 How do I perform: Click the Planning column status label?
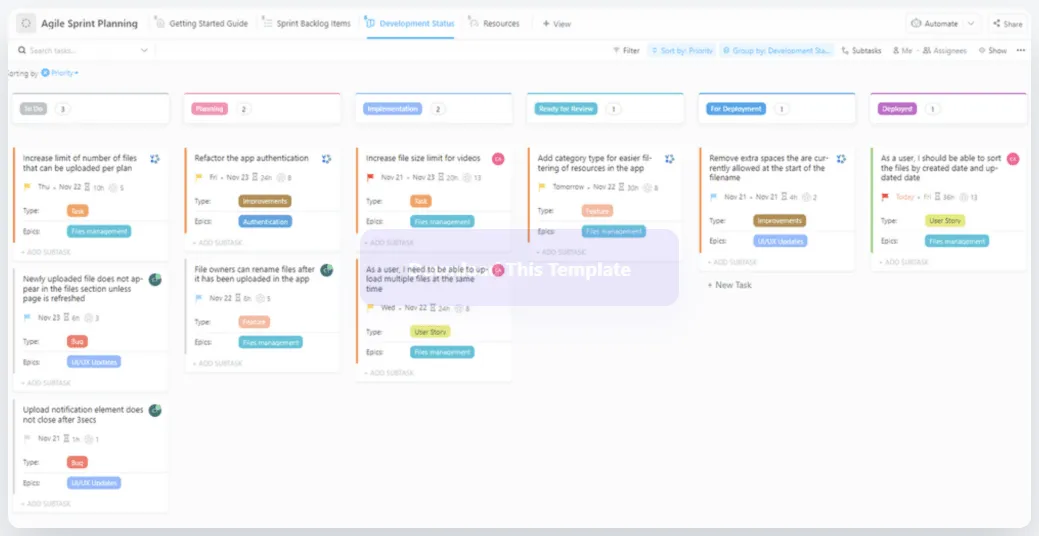tap(209, 109)
